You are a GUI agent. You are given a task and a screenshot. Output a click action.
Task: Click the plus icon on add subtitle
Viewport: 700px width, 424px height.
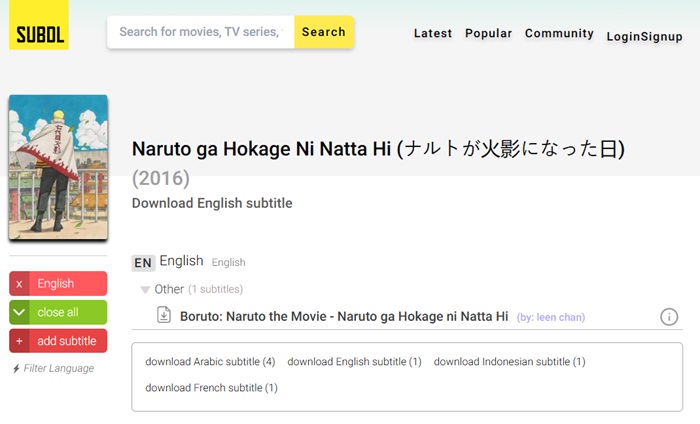tap(19, 341)
